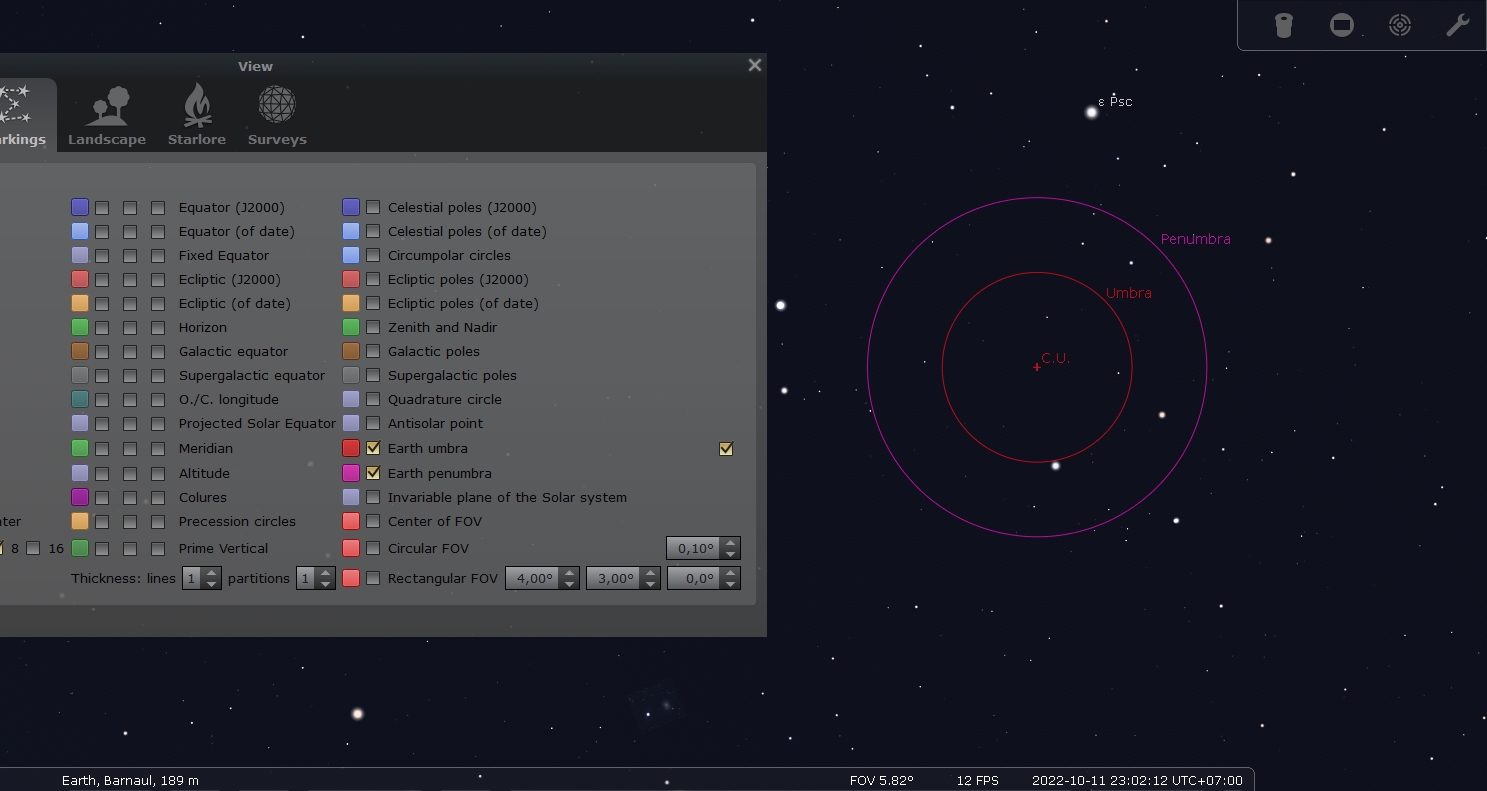Open the Starlore tab

196,112
